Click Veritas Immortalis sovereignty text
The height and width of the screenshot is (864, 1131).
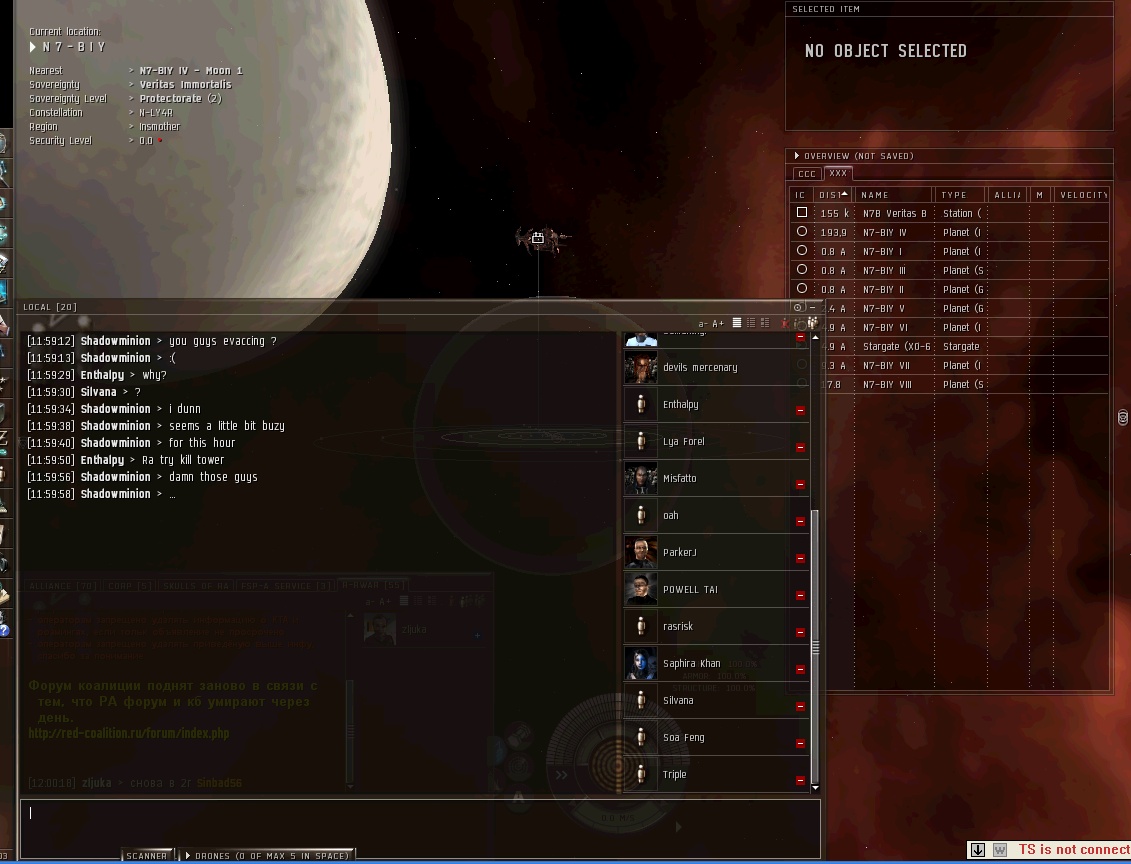(x=185, y=84)
